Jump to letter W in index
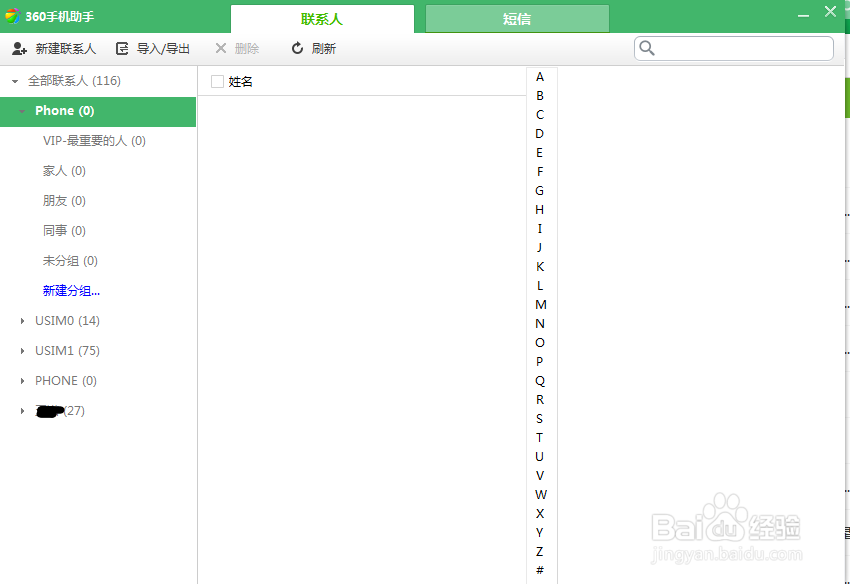Screen dimensions: 850x584 click(x=541, y=495)
